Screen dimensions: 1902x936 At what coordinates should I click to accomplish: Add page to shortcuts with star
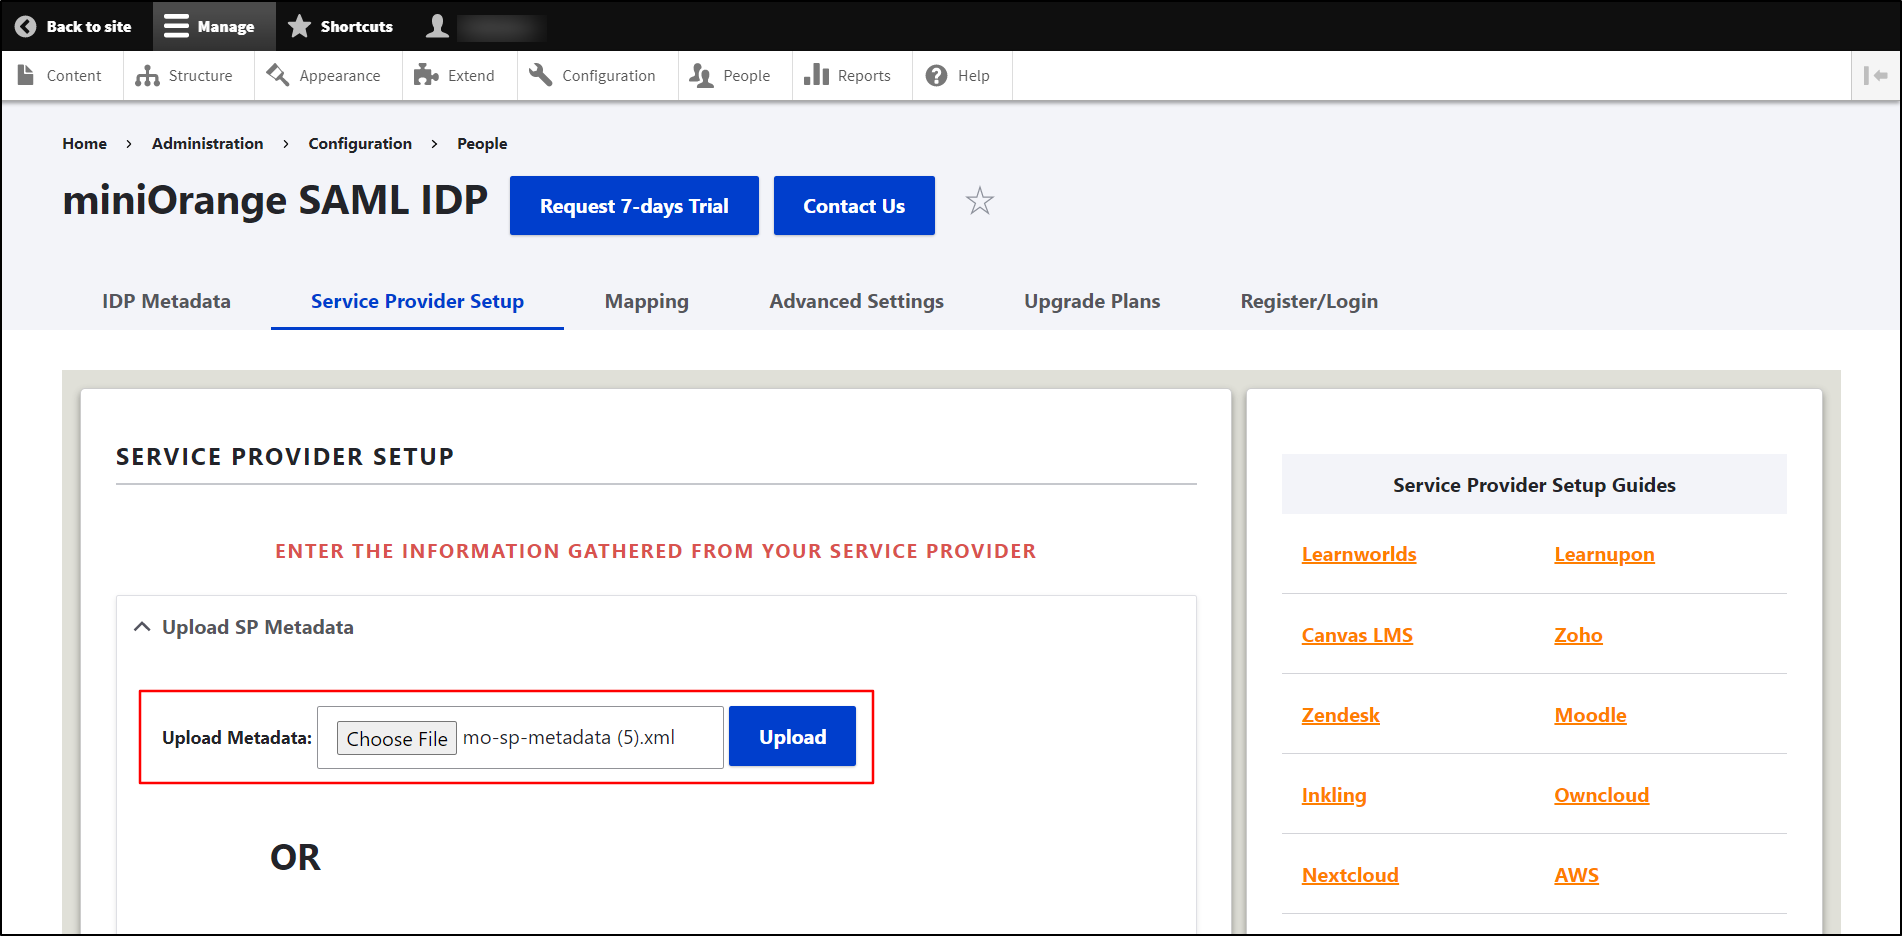tap(980, 202)
